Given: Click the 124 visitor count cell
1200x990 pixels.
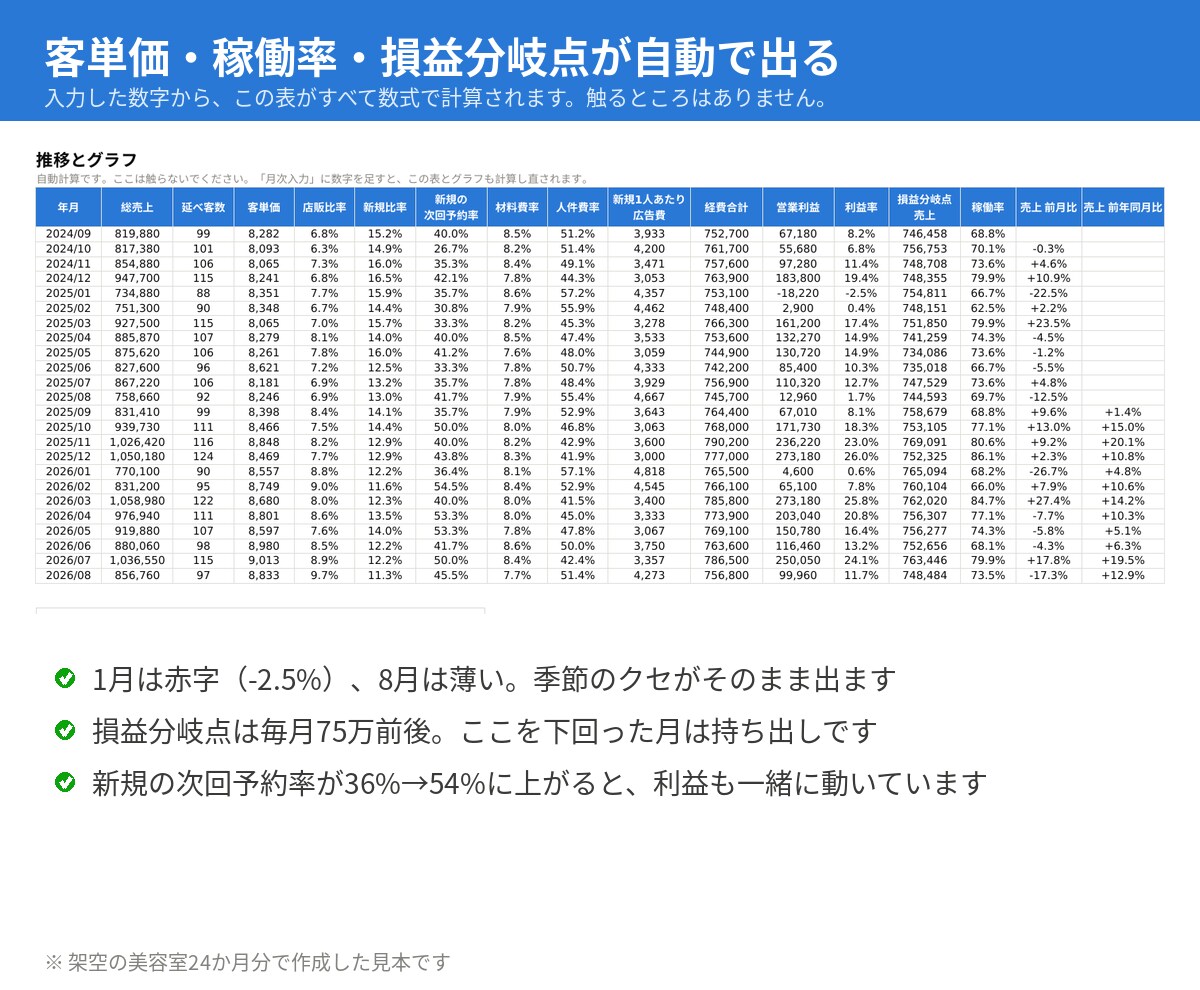Looking at the screenshot, I should tap(203, 457).
